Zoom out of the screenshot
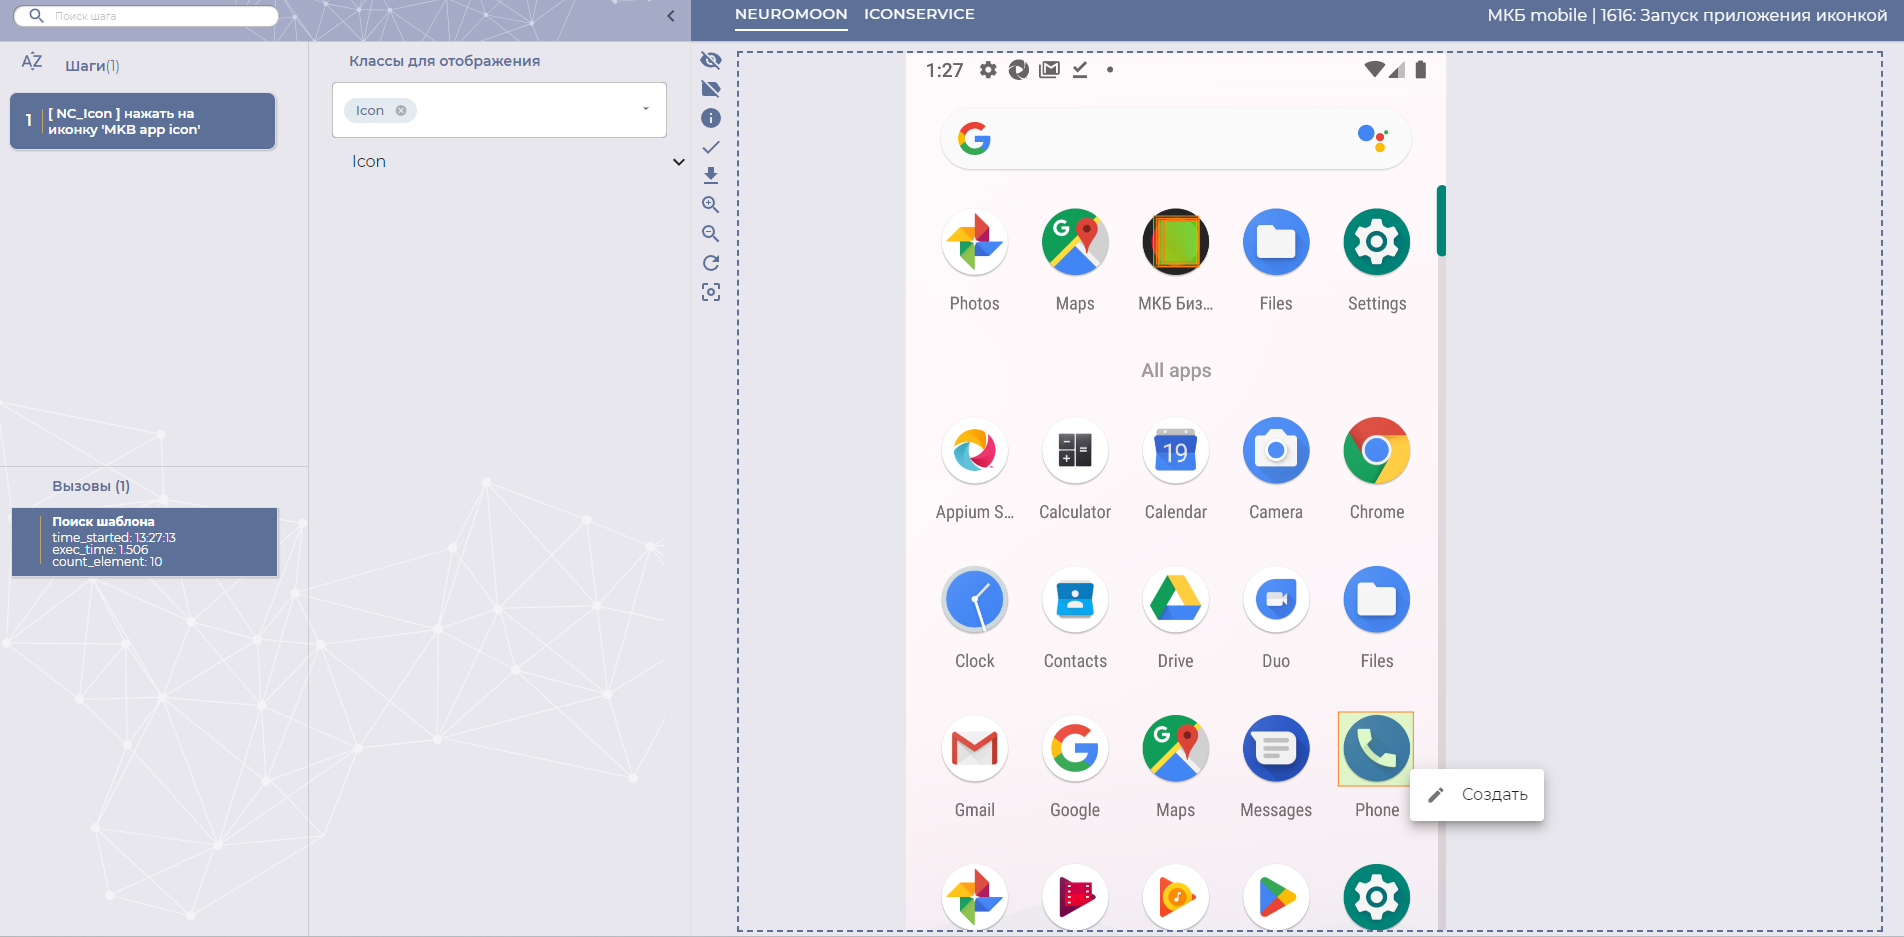Screen dimensions: 1904x937 pos(711,234)
